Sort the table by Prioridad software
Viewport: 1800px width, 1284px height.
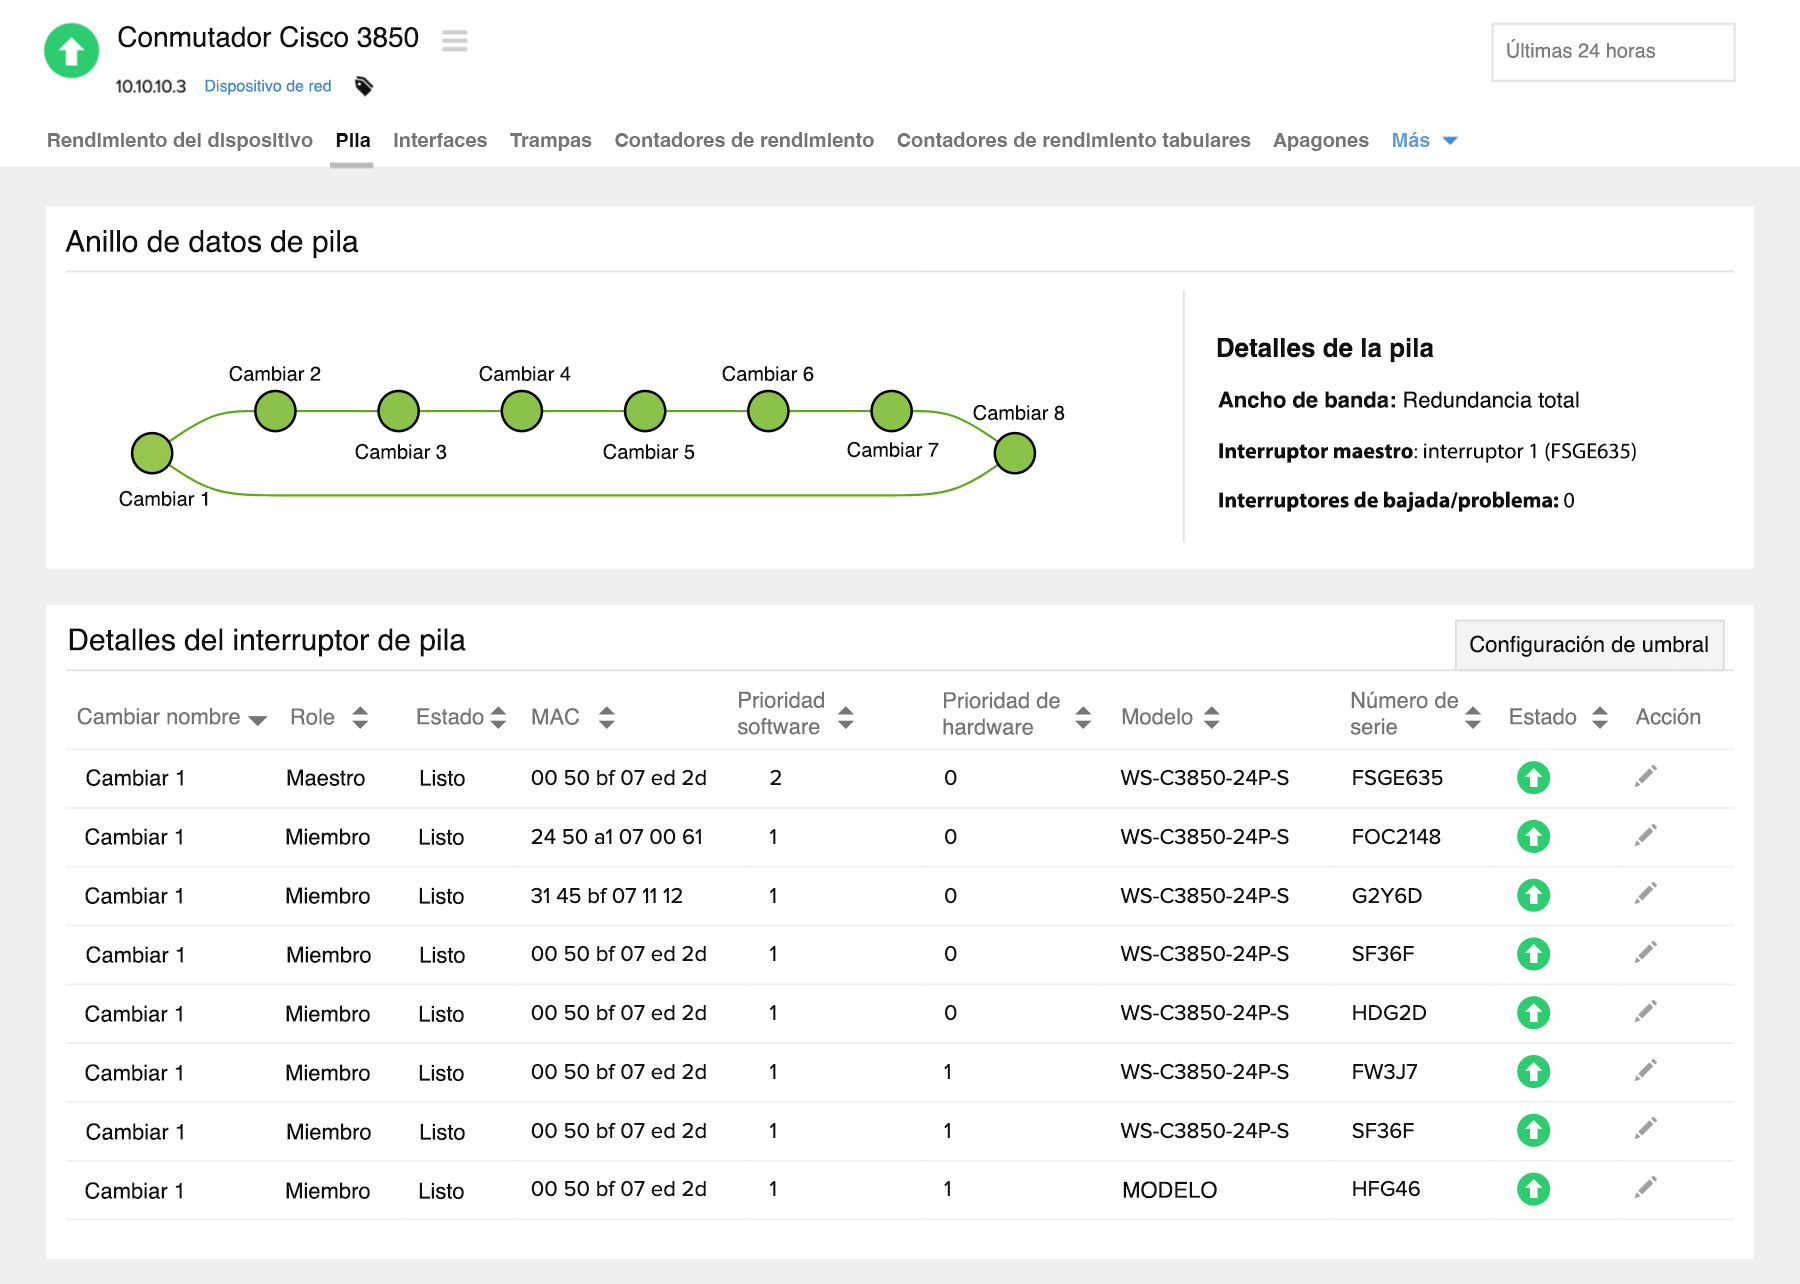791,713
